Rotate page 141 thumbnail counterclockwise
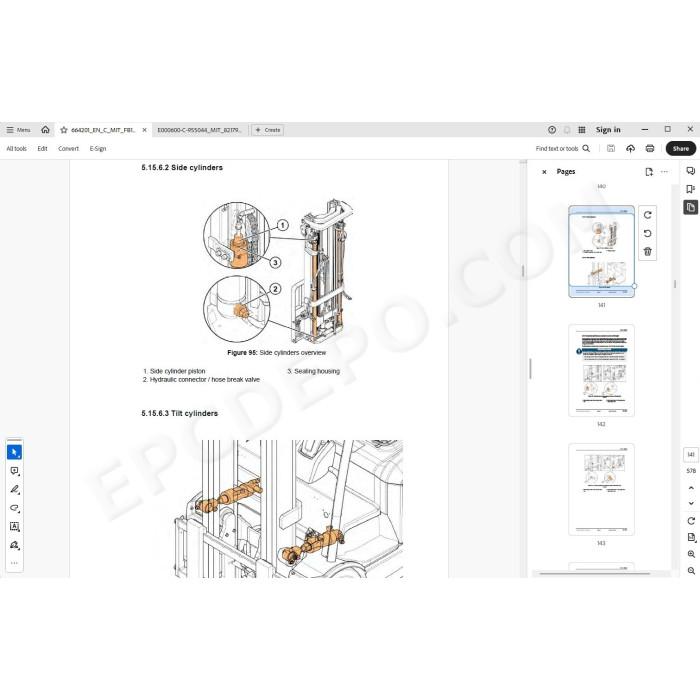This screenshot has height=700, width=700. [x=648, y=233]
